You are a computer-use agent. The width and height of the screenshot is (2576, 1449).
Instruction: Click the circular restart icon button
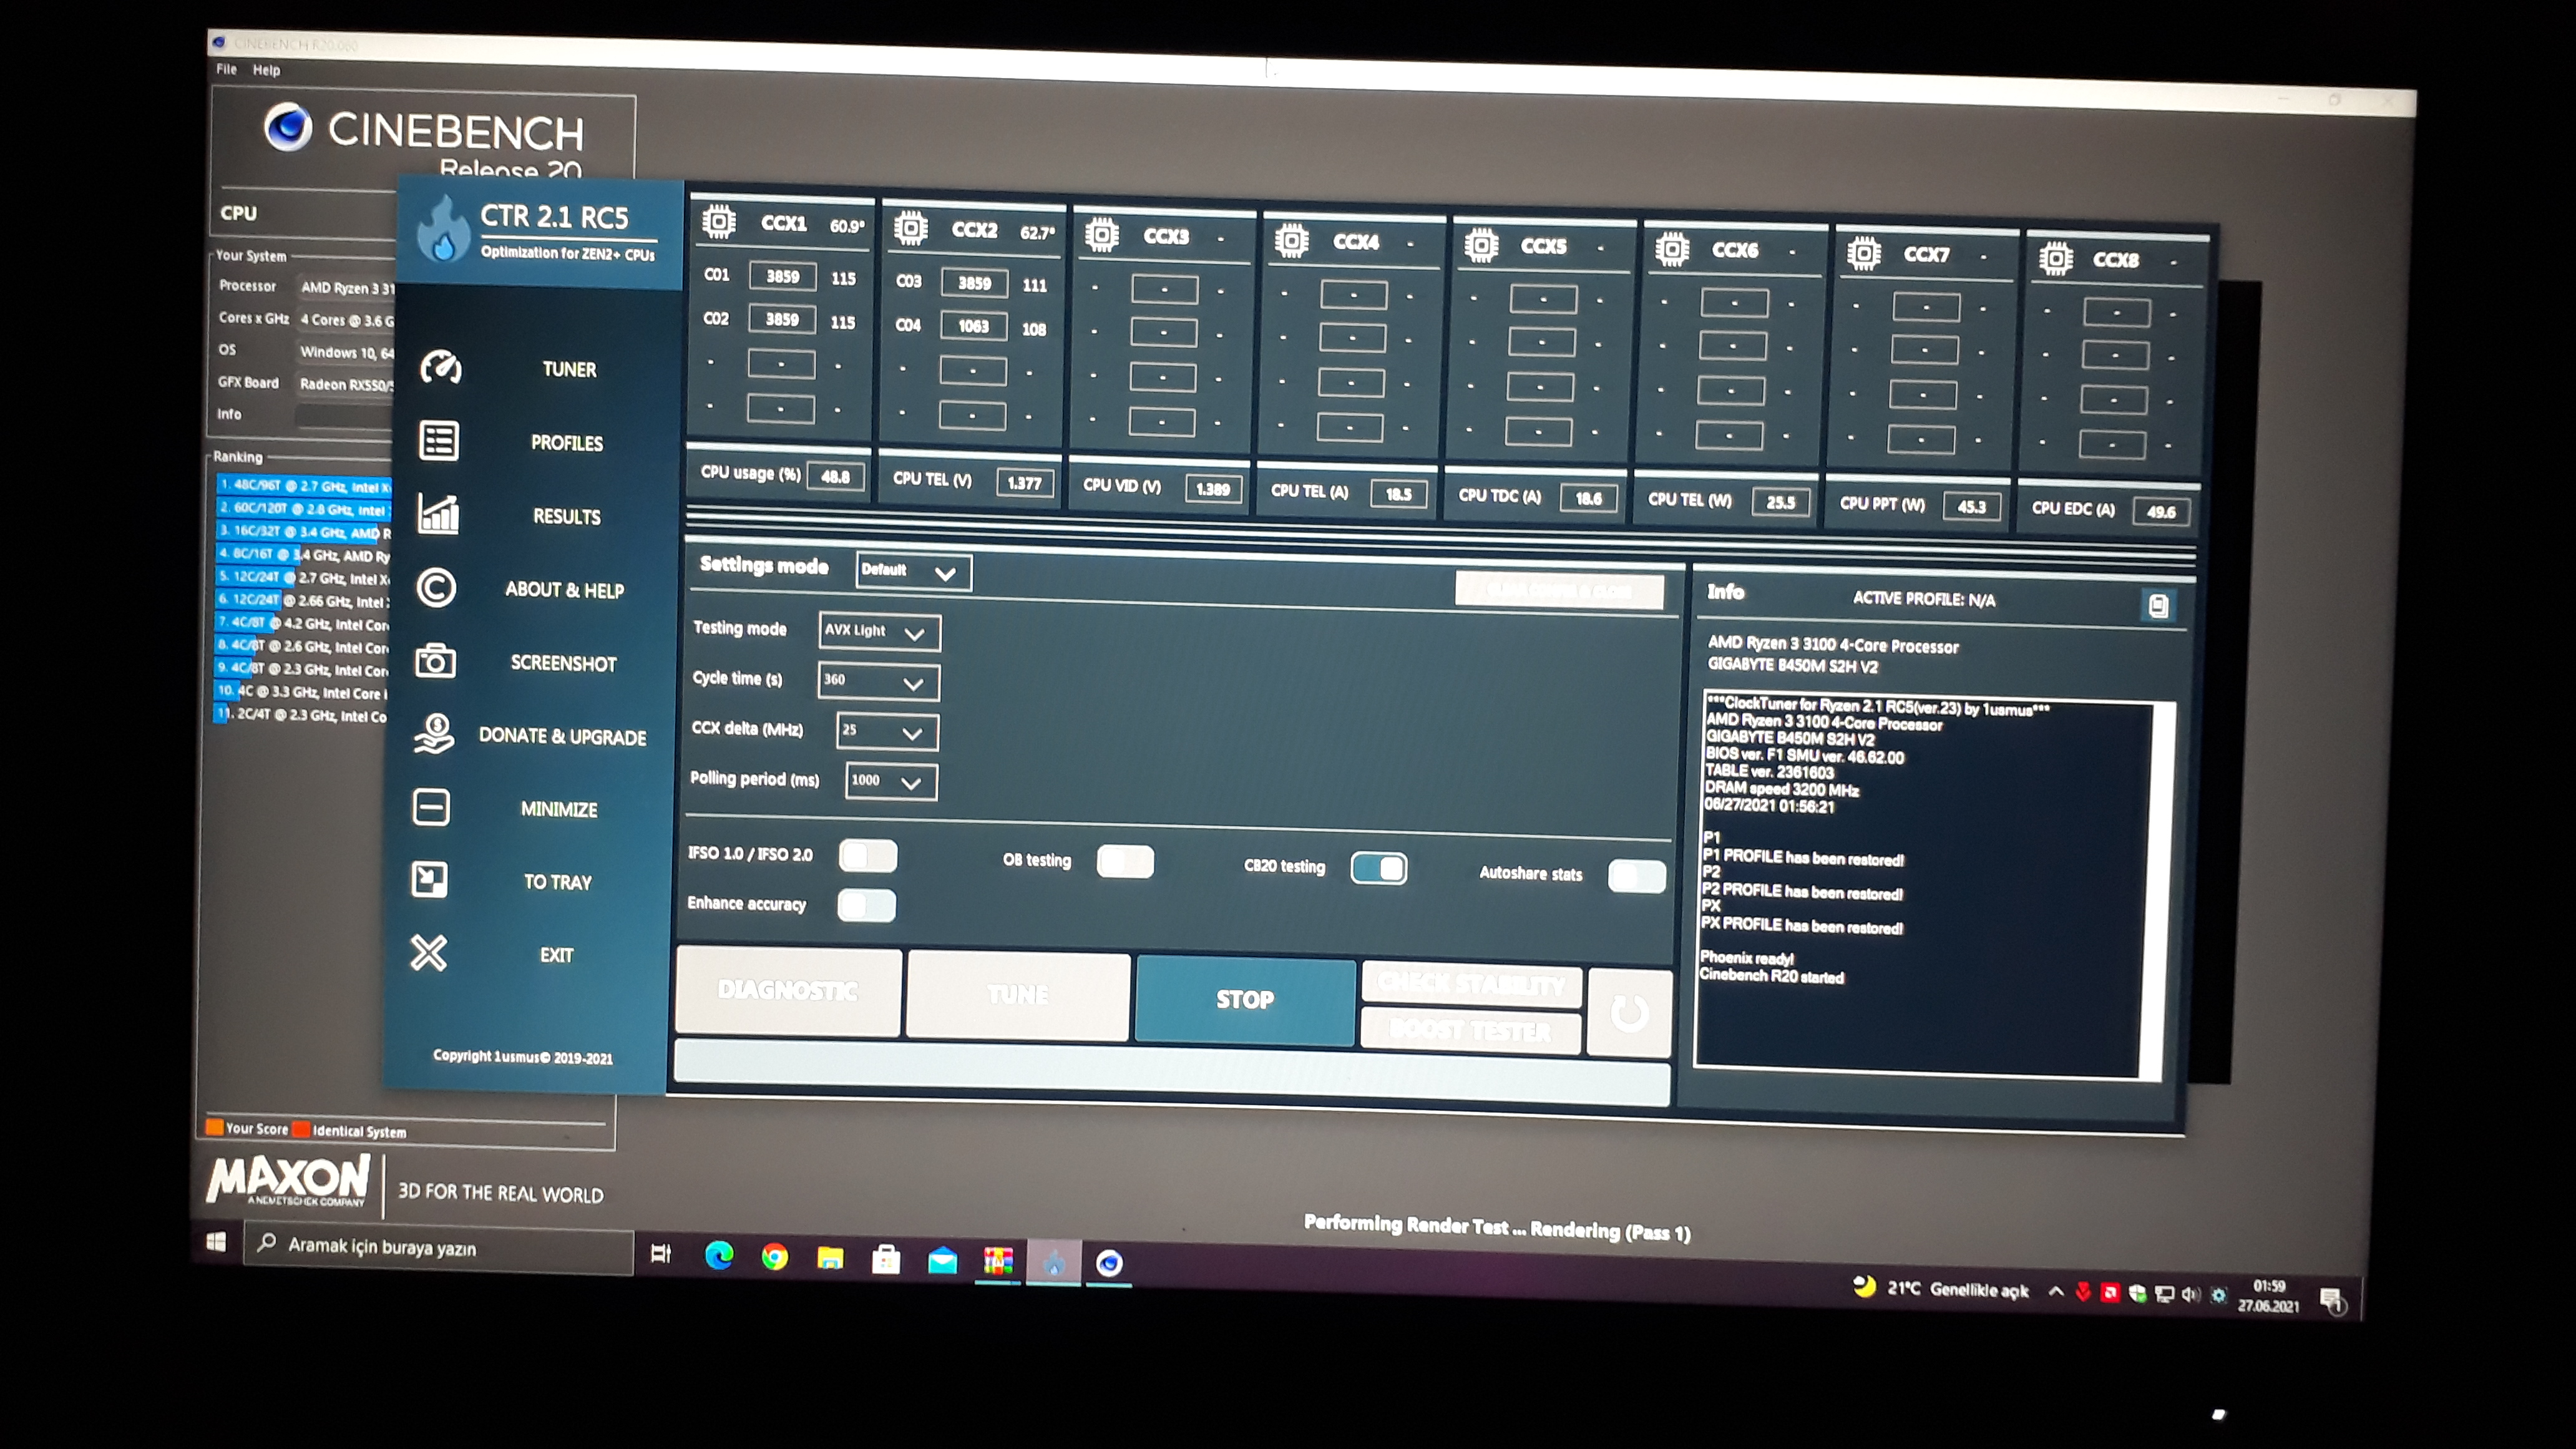1629,1013
